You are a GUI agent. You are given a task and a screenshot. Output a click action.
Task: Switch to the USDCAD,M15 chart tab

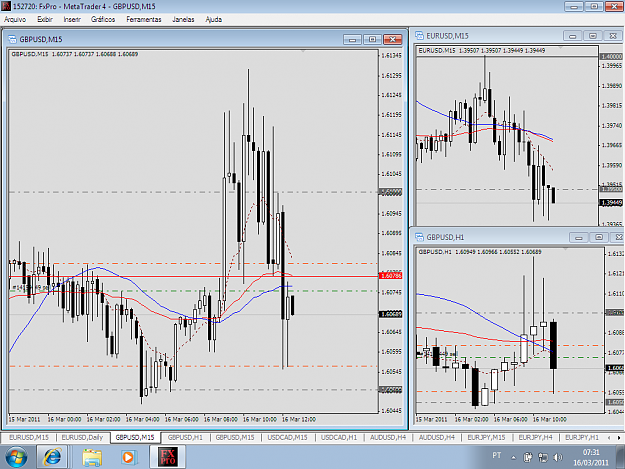(x=287, y=437)
